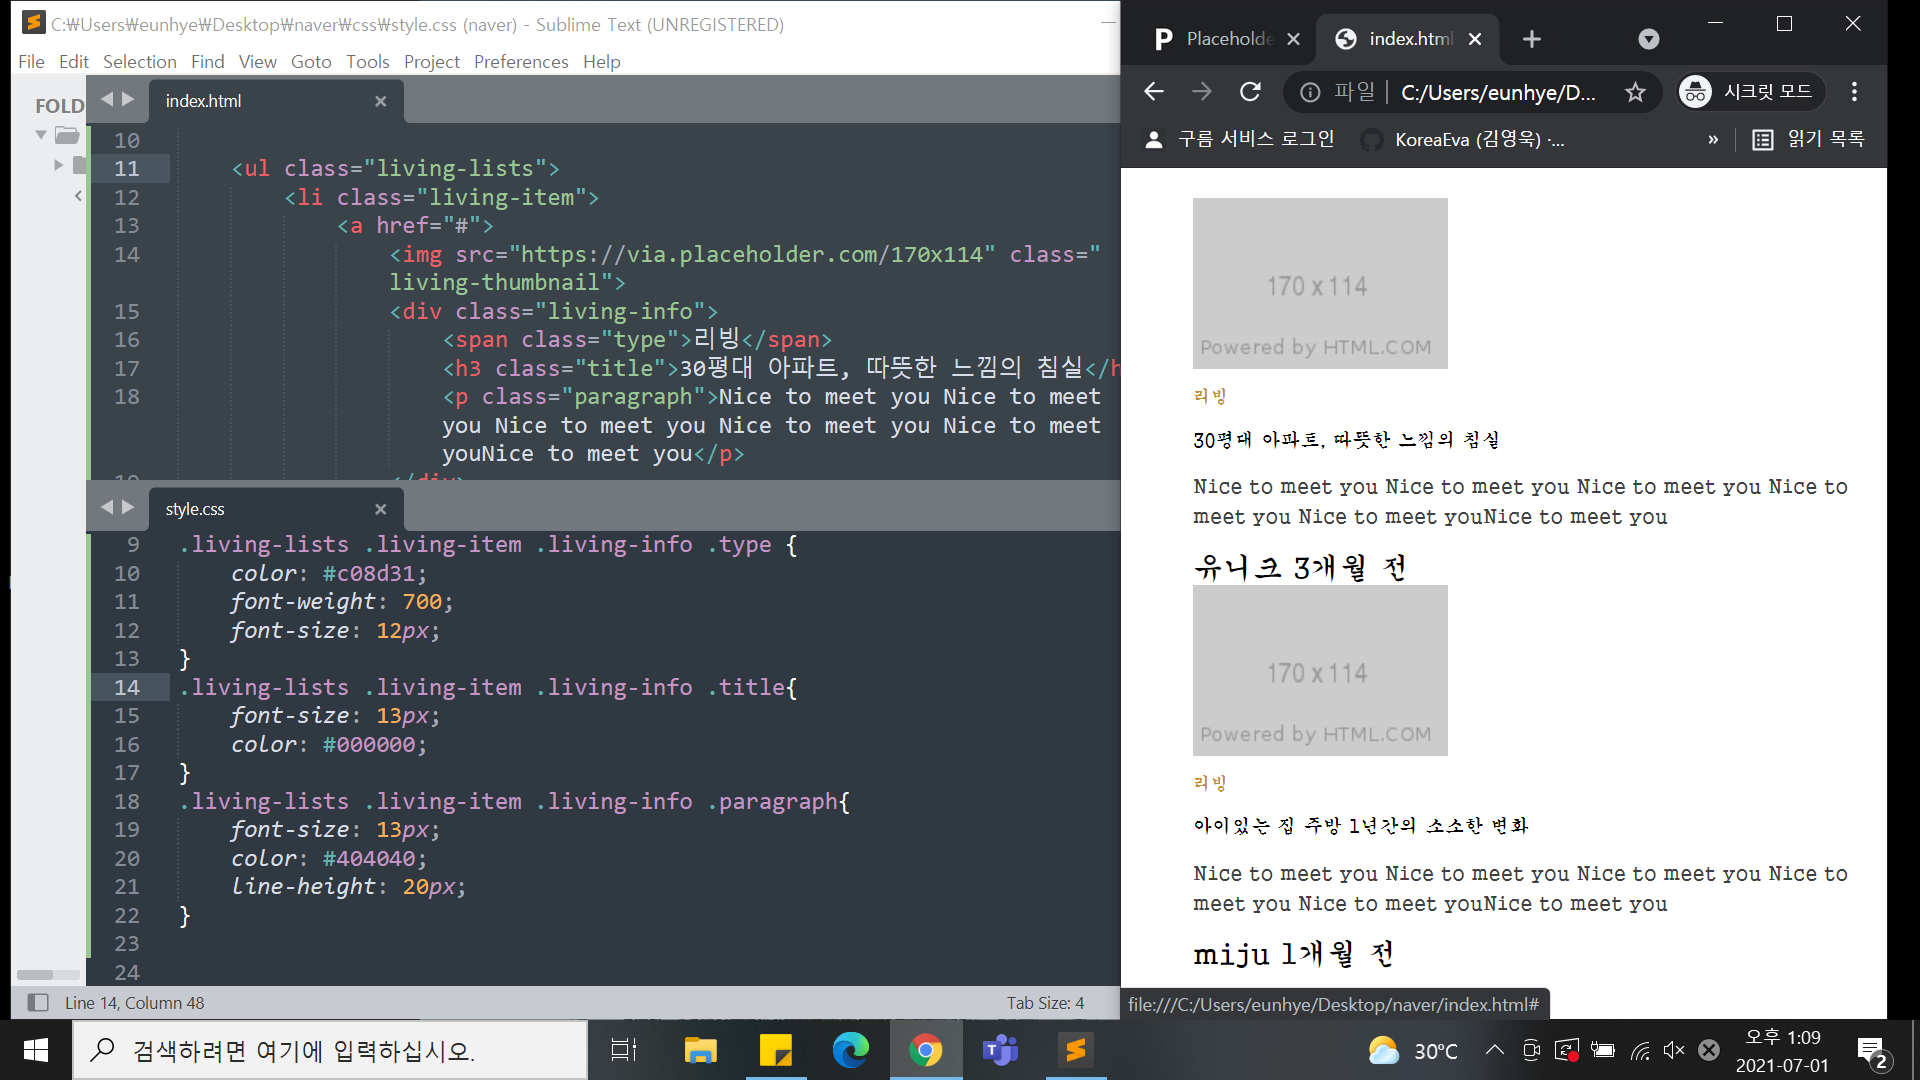1920x1080 pixels.
Task: Open Microsoft Edge from taskbar
Action: [850, 1050]
